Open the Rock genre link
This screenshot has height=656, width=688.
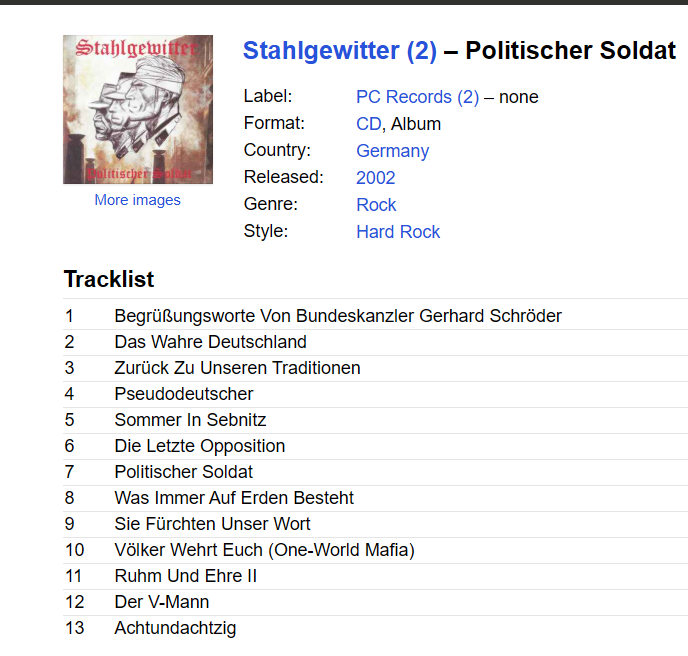[x=376, y=205]
